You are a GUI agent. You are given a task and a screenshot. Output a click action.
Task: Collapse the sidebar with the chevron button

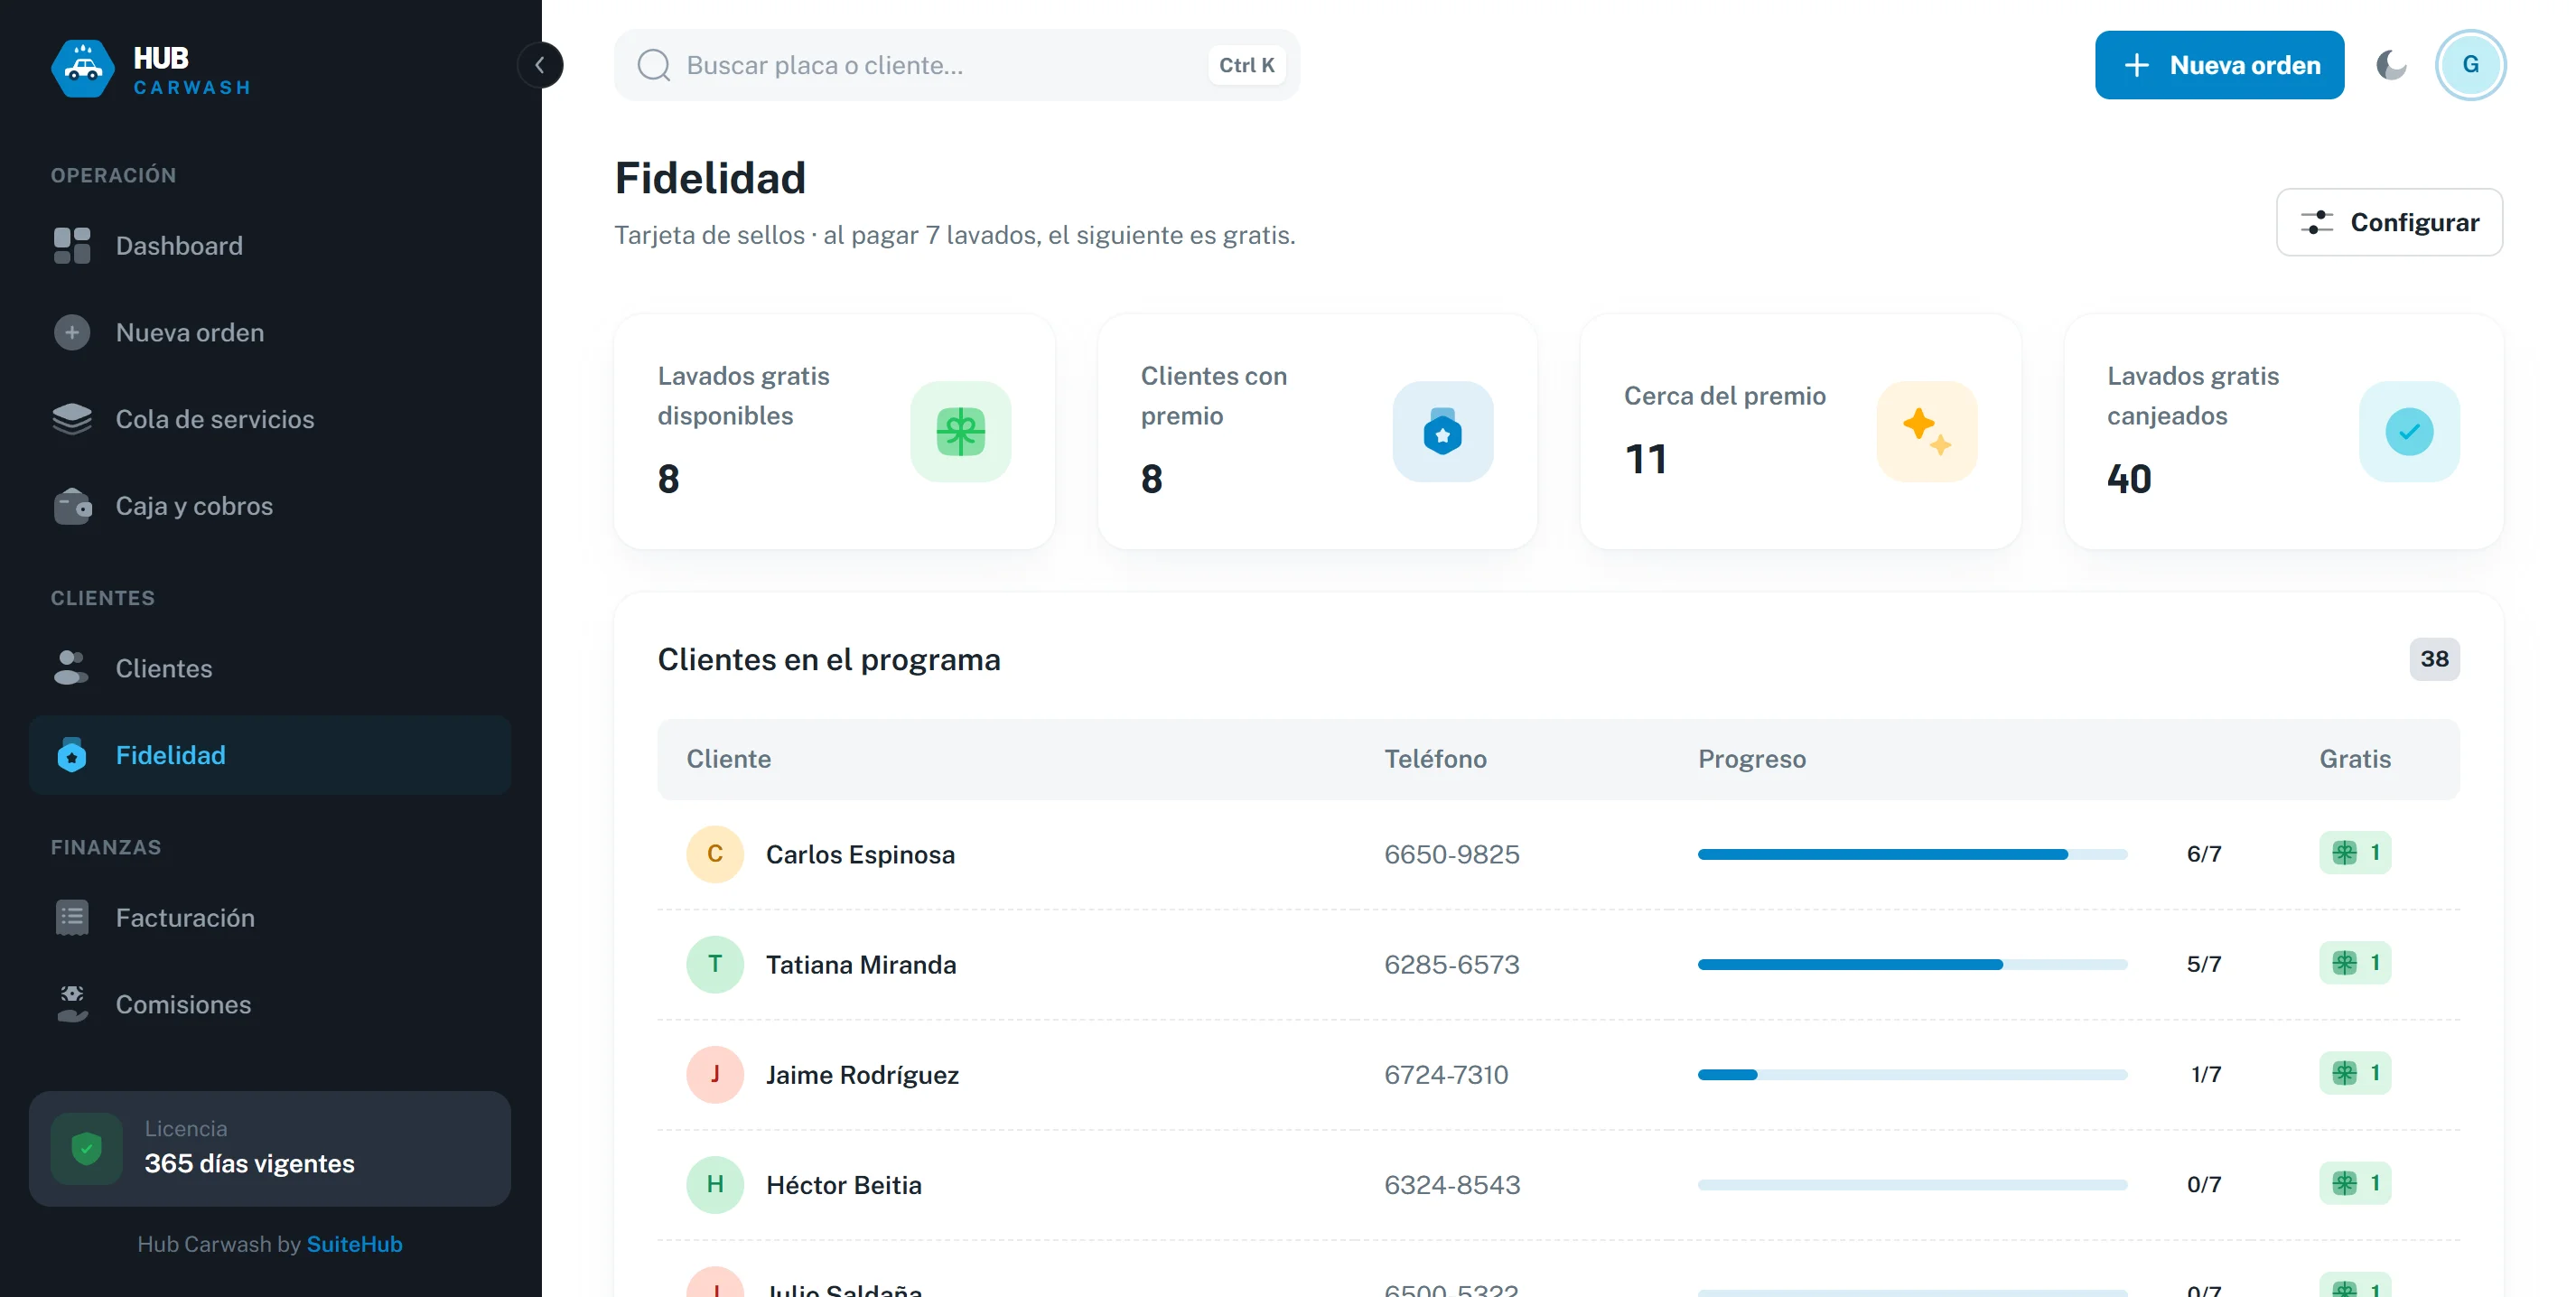click(540, 66)
